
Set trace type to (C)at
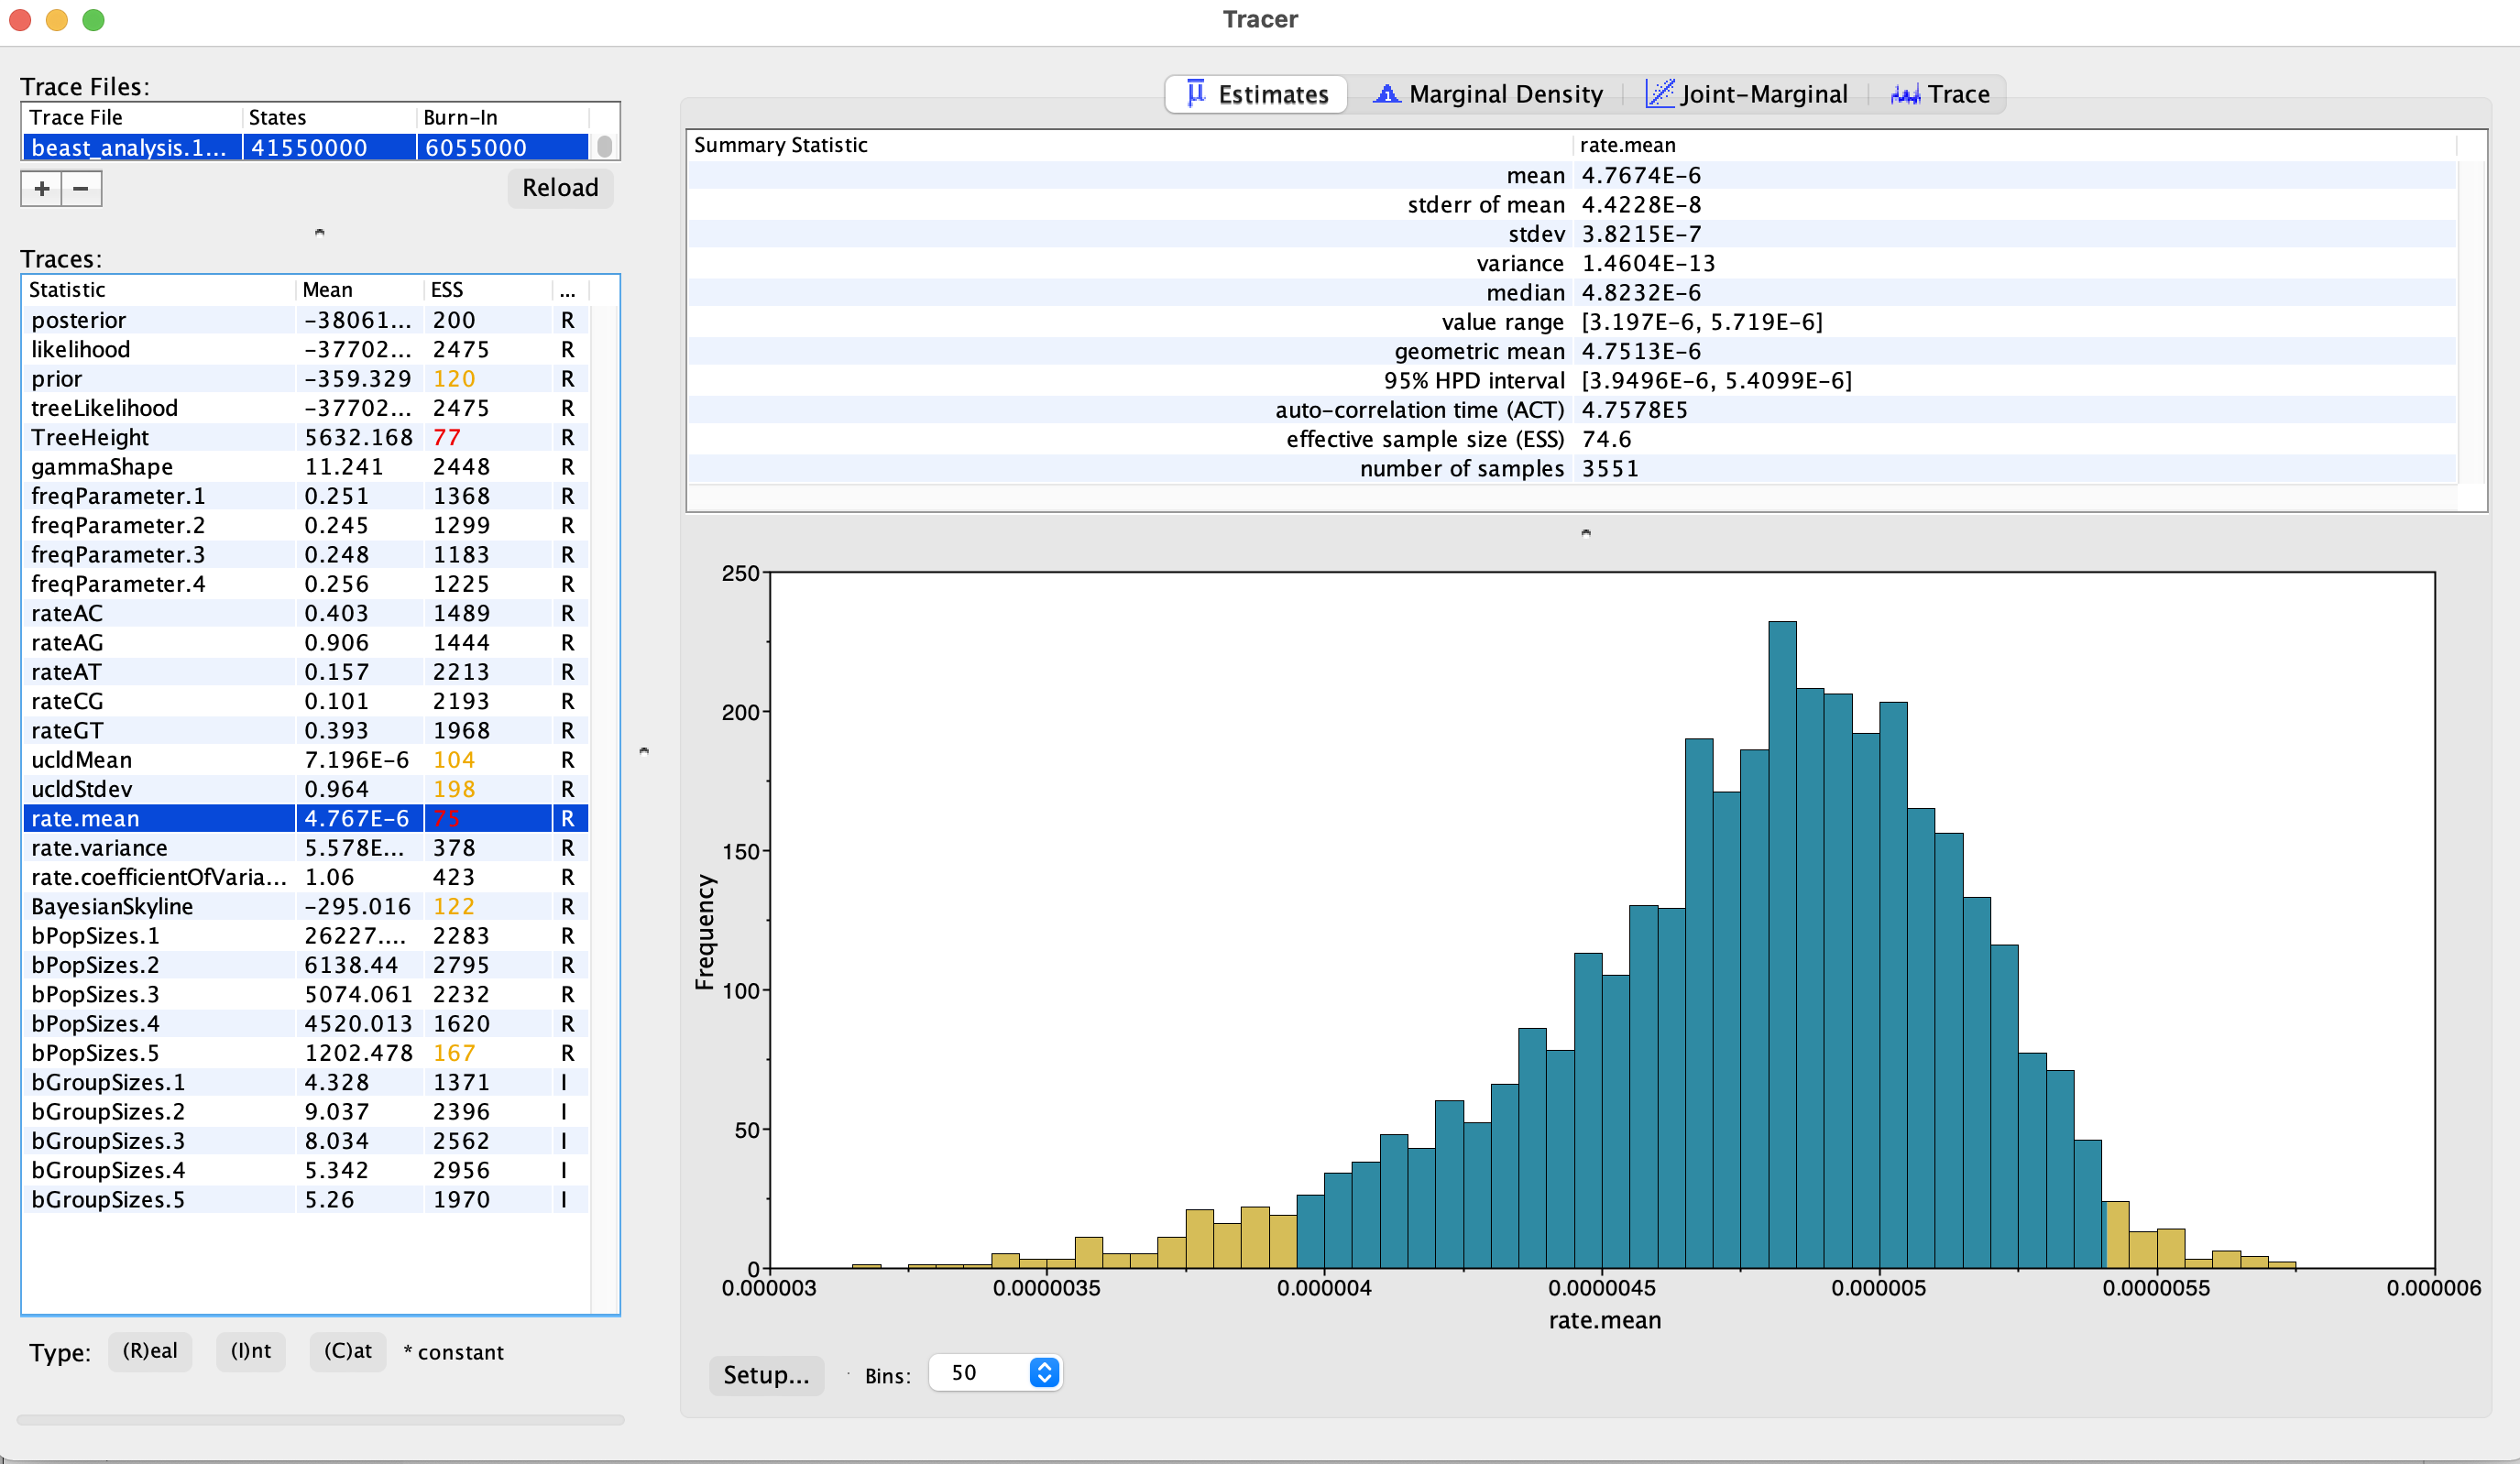tap(347, 1351)
